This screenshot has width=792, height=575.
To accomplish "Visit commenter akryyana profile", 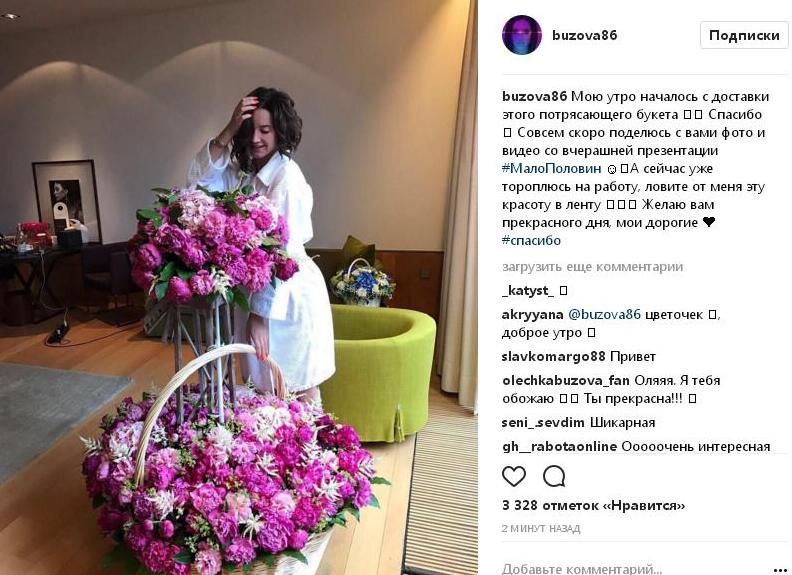I will click(x=532, y=314).
